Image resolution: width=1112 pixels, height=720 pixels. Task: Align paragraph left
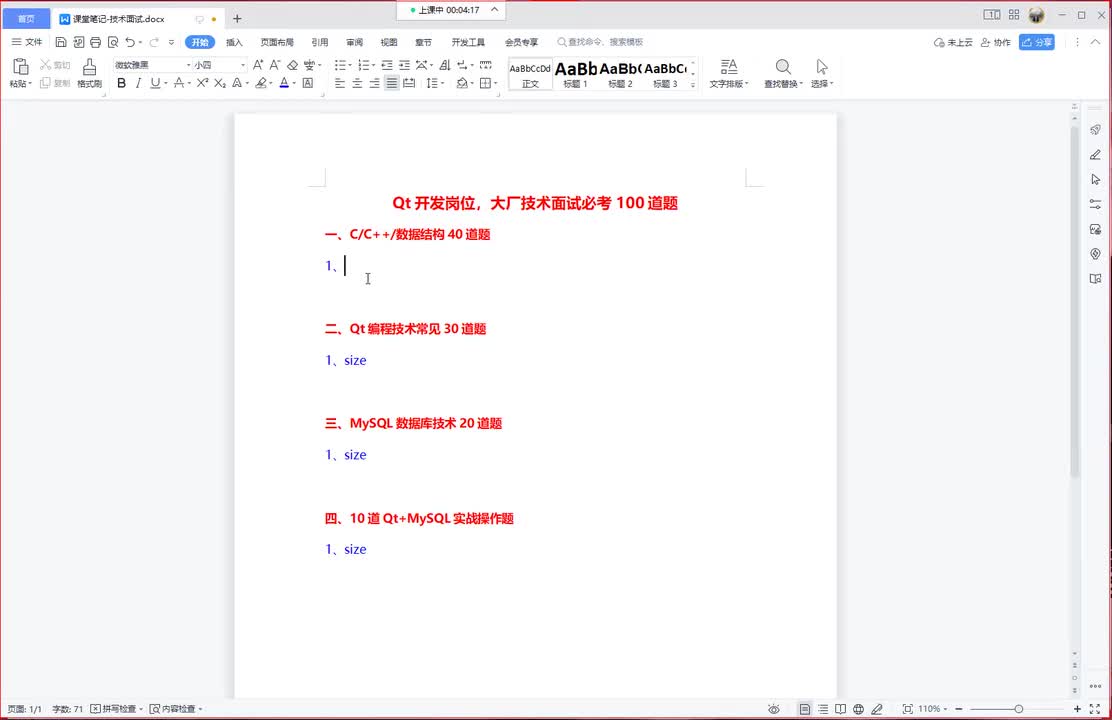(340, 83)
